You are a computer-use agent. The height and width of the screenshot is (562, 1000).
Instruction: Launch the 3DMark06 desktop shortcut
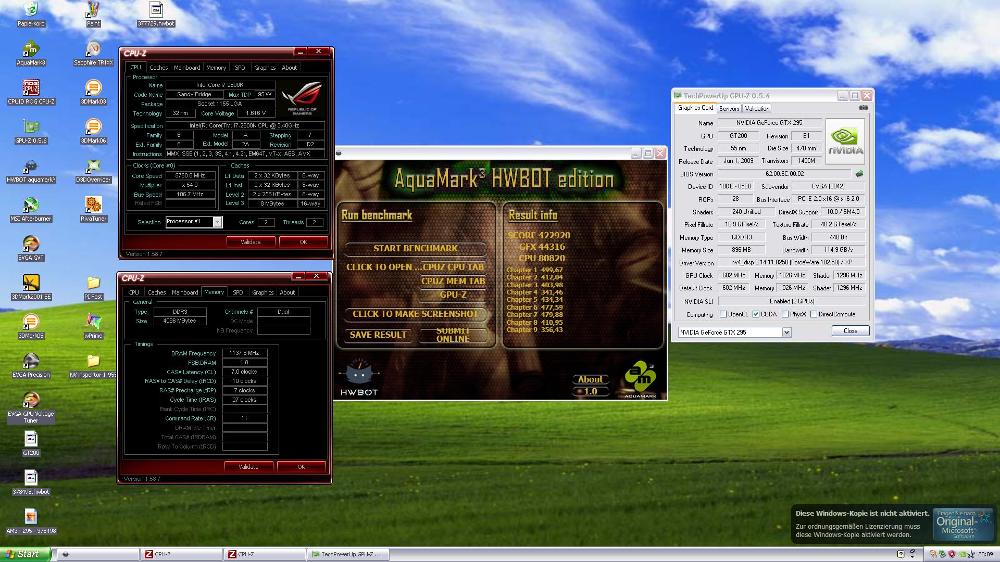[93, 130]
